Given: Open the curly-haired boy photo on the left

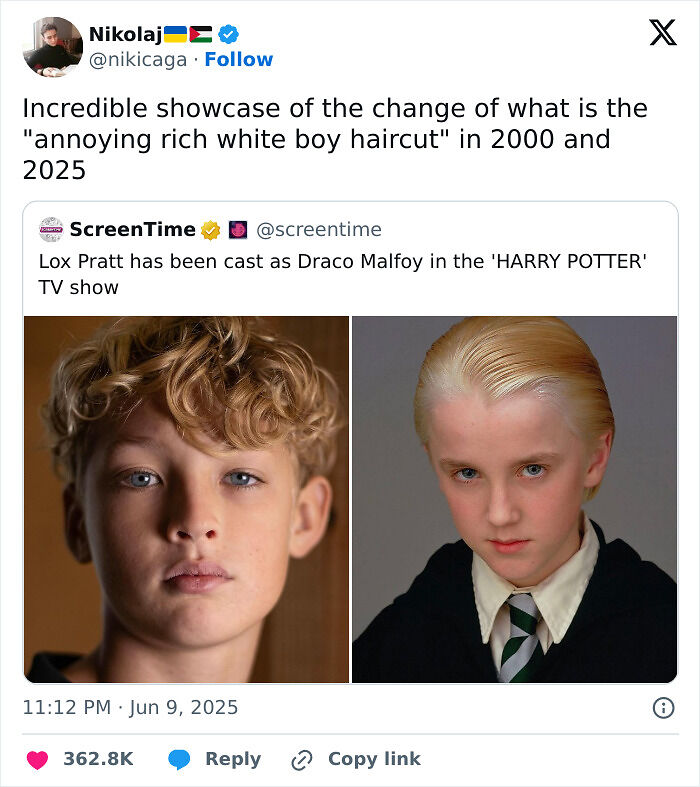Looking at the screenshot, I should pyautogui.click(x=186, y=499).
